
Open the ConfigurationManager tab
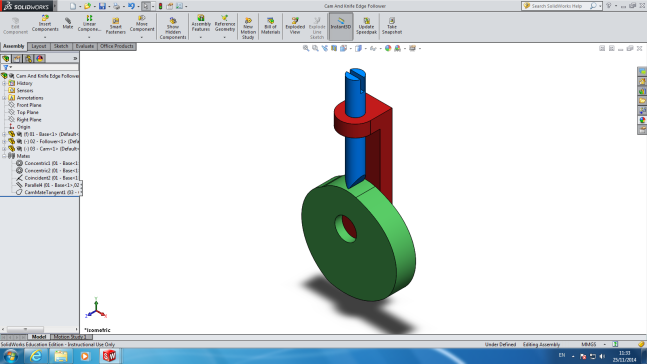pos(28,59)
